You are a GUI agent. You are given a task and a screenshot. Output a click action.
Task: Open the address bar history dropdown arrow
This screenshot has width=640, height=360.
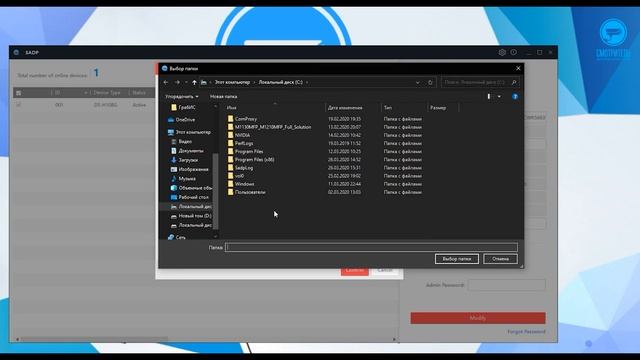[418, 82]
